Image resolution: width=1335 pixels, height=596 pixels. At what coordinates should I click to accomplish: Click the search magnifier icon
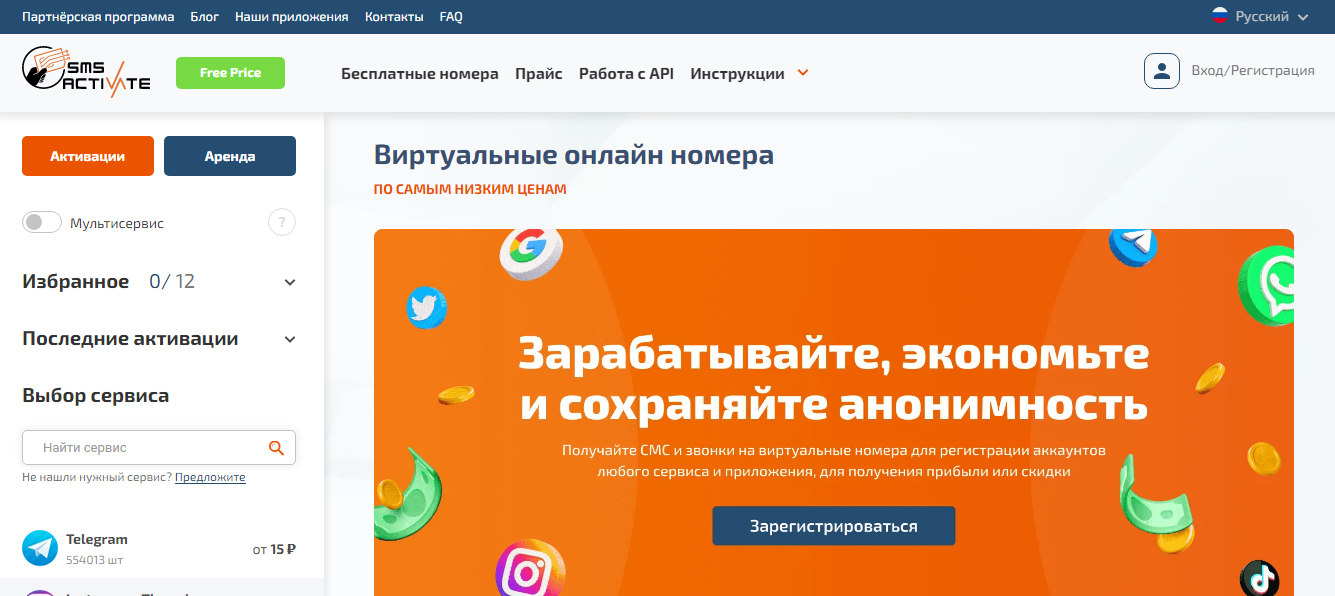277,448
